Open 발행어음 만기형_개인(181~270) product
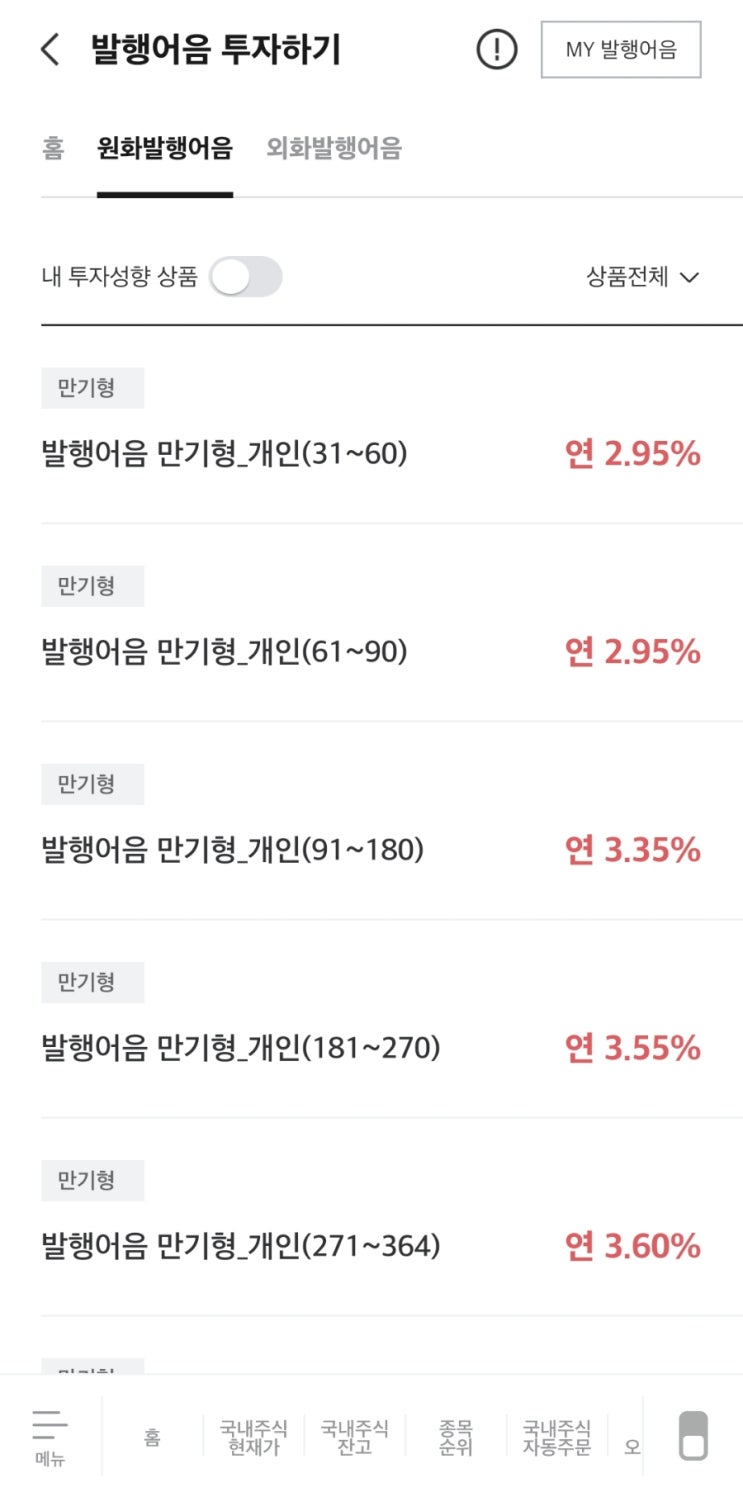 pyautogui.click(x=371, y=1028)
